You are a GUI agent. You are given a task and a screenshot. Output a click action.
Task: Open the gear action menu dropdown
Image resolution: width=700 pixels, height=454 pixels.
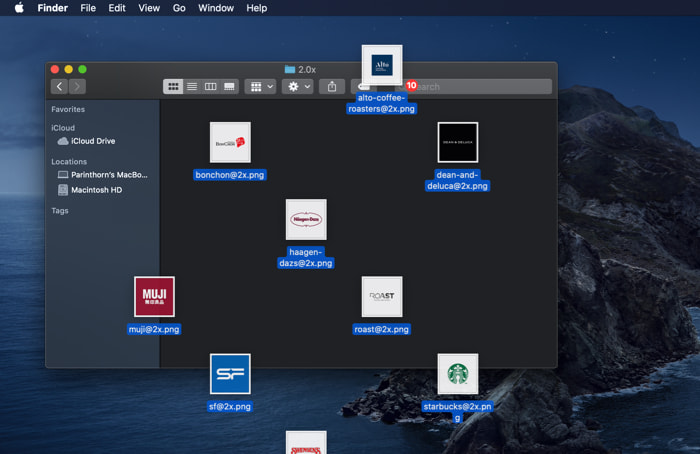[x=298, y=87]
